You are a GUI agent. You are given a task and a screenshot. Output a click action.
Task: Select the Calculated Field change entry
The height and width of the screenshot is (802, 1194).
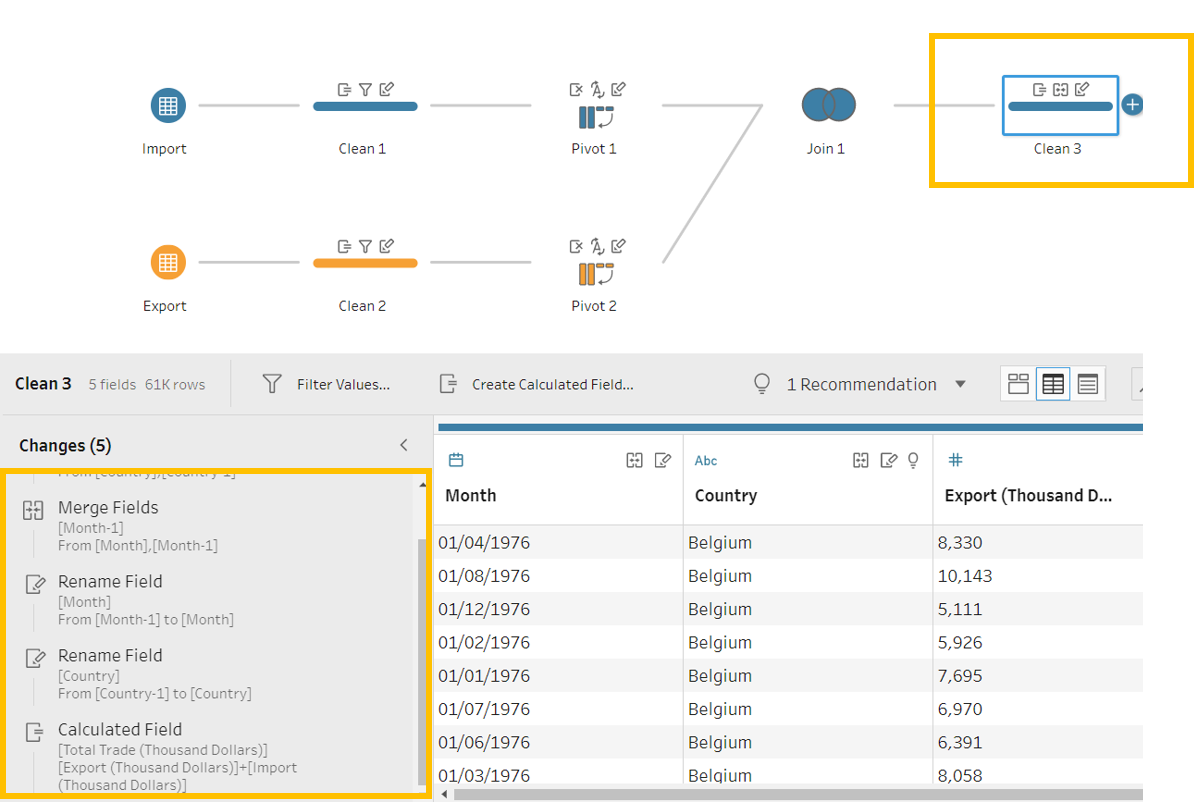[120, 730]
